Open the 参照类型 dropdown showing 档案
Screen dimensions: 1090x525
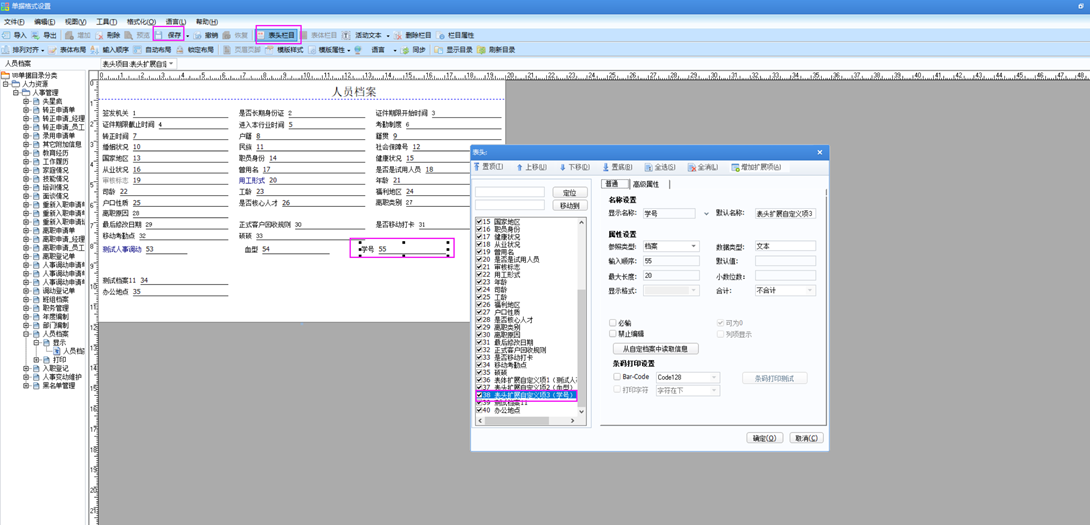pos(694,247)
